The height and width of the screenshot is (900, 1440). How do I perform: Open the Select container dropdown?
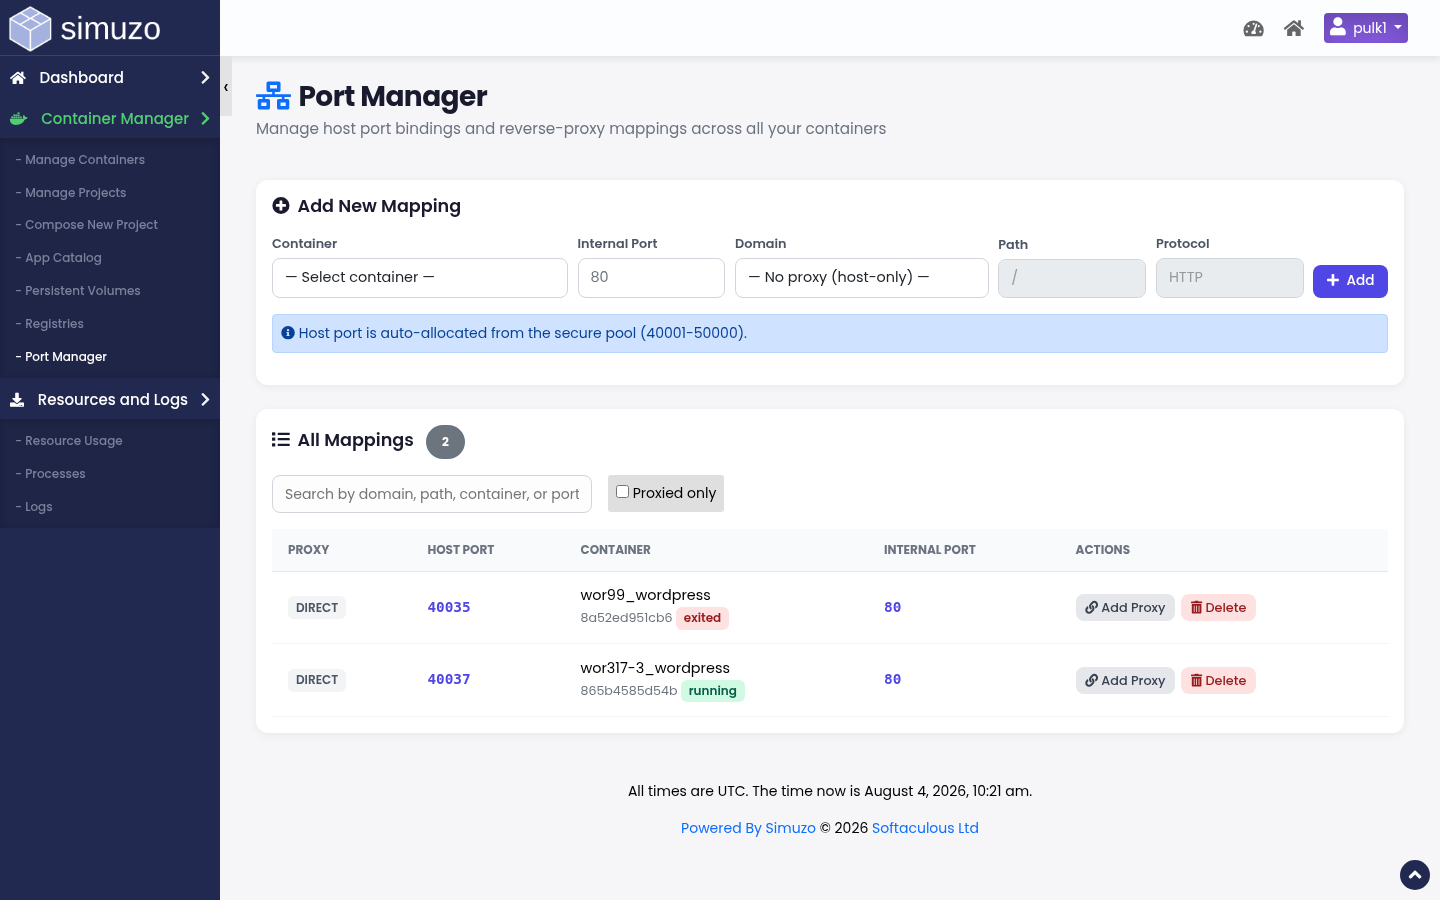pos(420,278)
